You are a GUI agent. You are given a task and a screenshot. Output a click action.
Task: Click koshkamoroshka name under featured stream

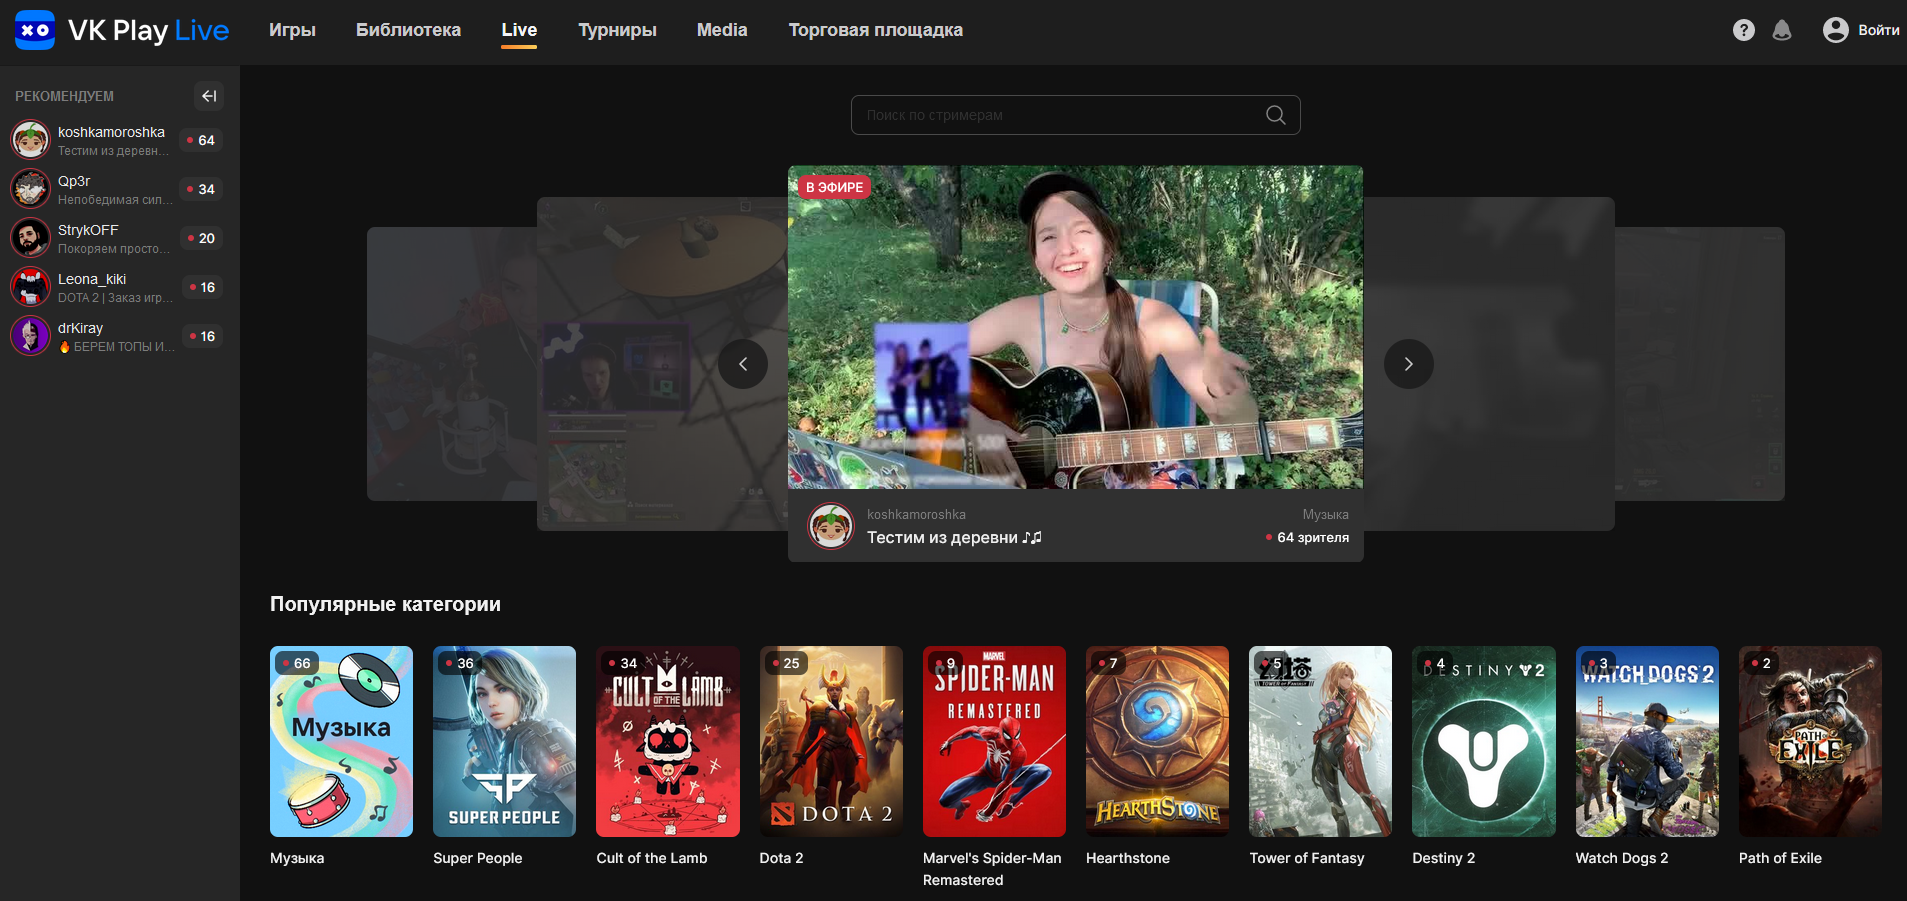click(x=916, y=514)
